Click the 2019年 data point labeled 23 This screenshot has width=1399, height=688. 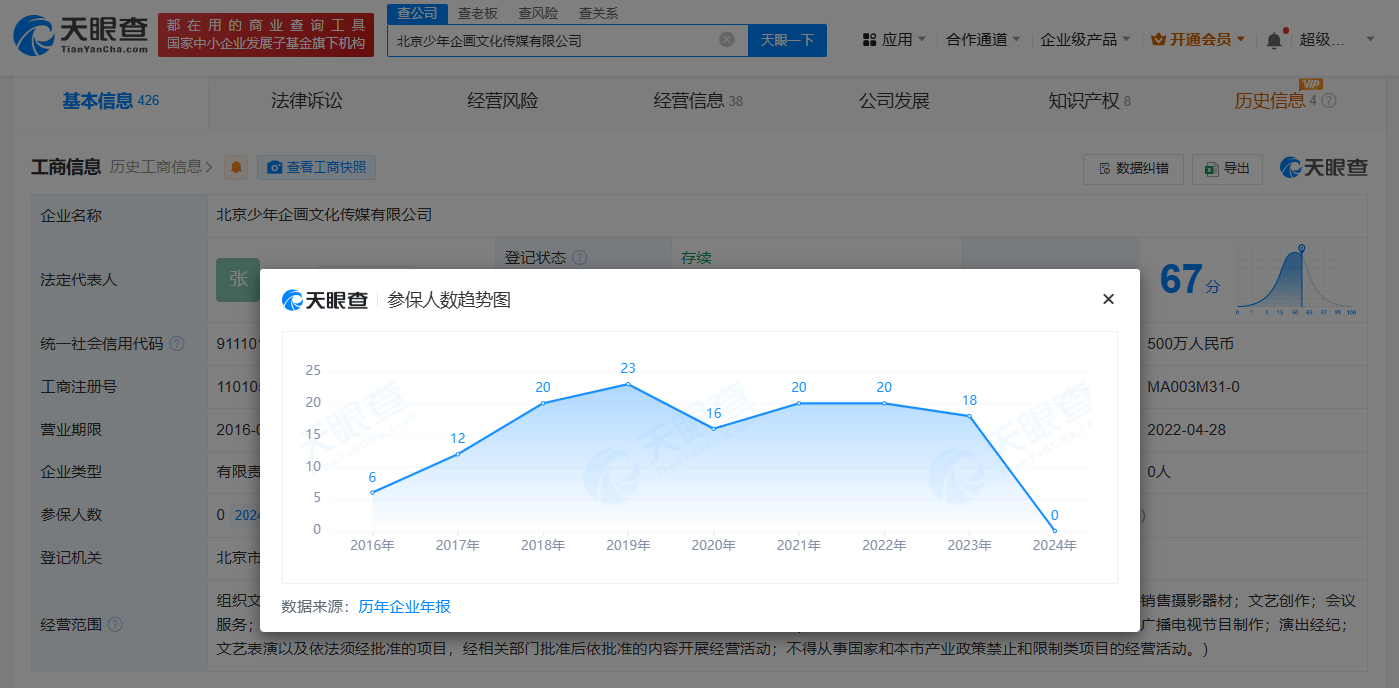pyautogui.click(x=628, y=384)
